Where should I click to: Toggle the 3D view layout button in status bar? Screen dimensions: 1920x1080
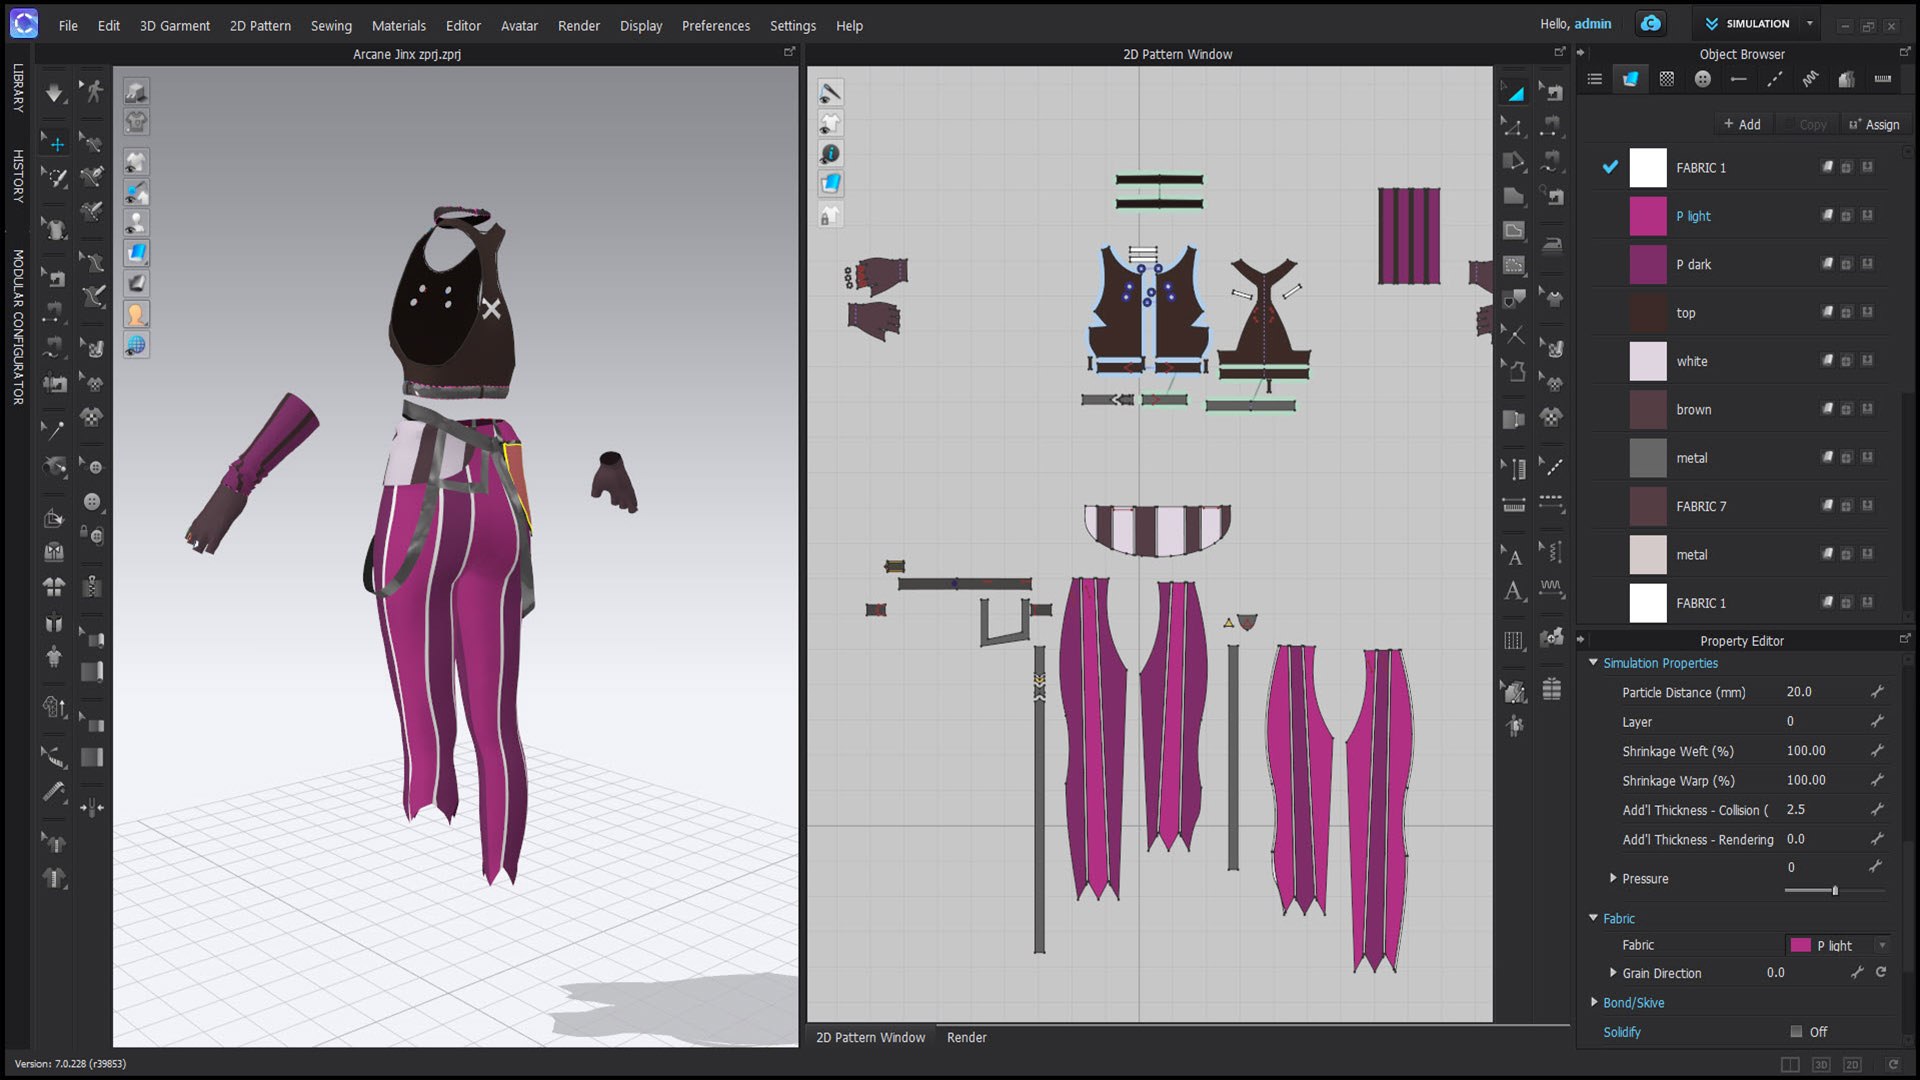tap(1821, 1064)
